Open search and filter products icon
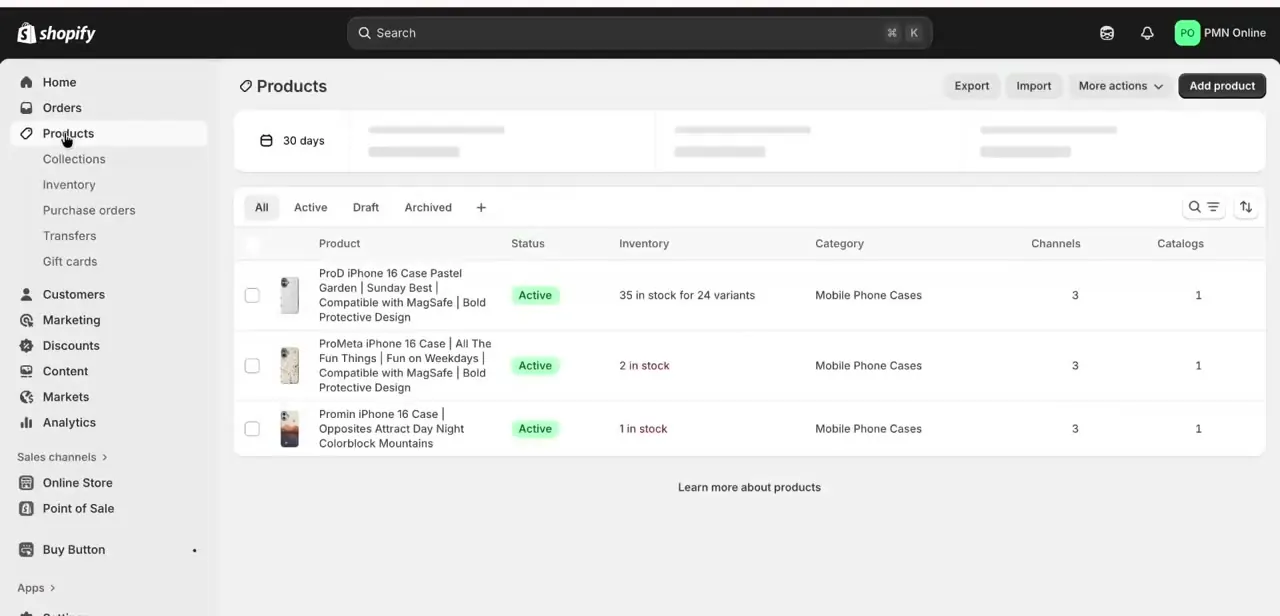 point(1203,207)
